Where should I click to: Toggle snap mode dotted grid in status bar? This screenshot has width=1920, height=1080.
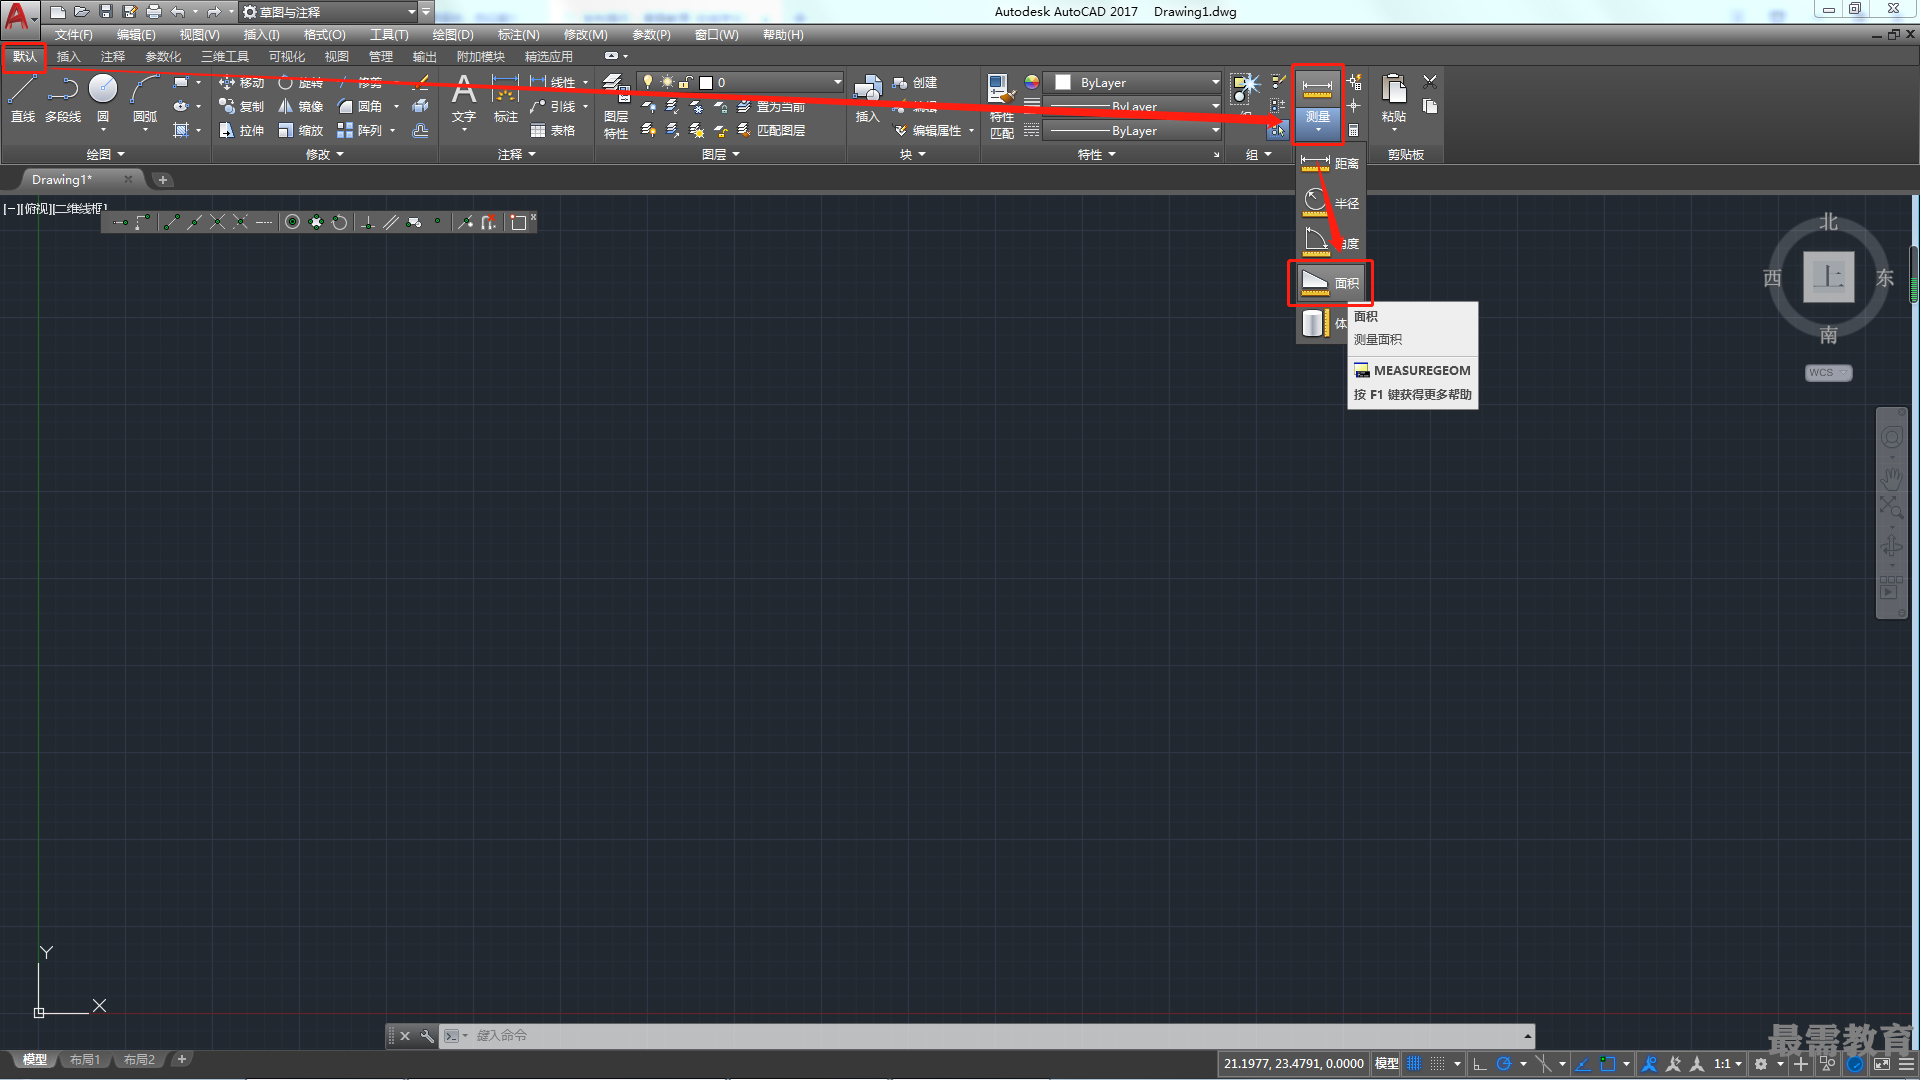[x=1438, y=1064]
